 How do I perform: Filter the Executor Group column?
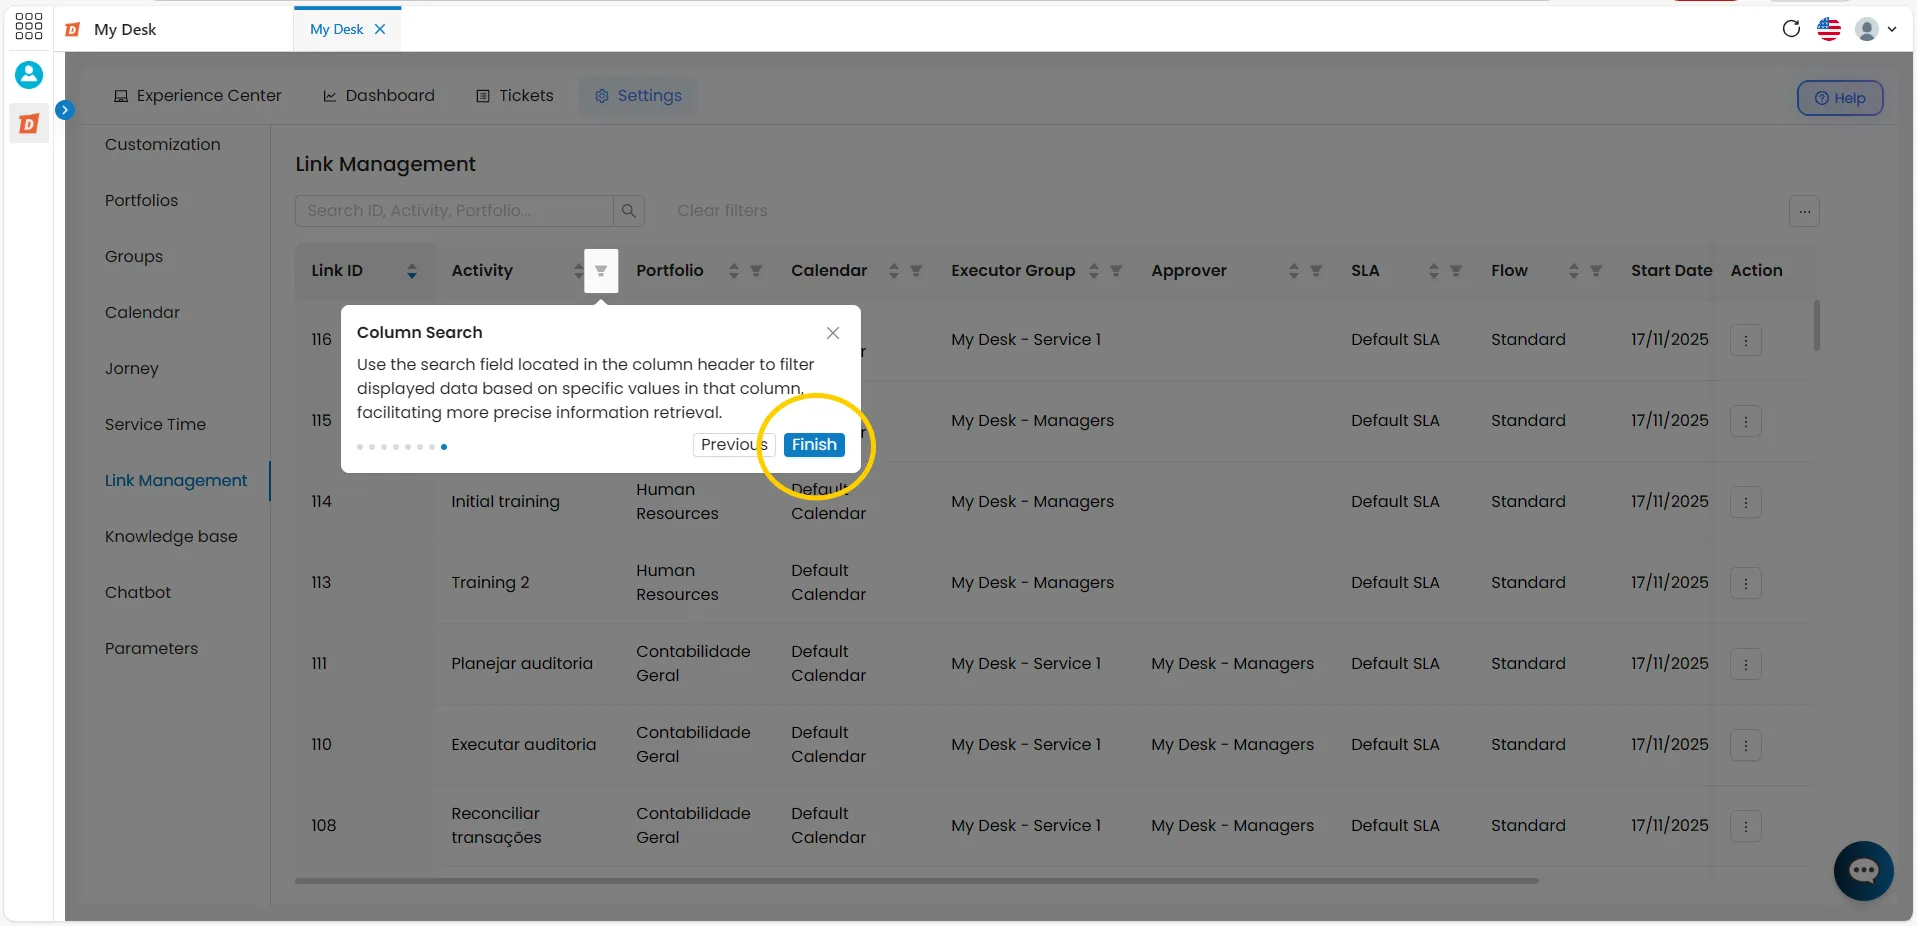coord(1116,271)
